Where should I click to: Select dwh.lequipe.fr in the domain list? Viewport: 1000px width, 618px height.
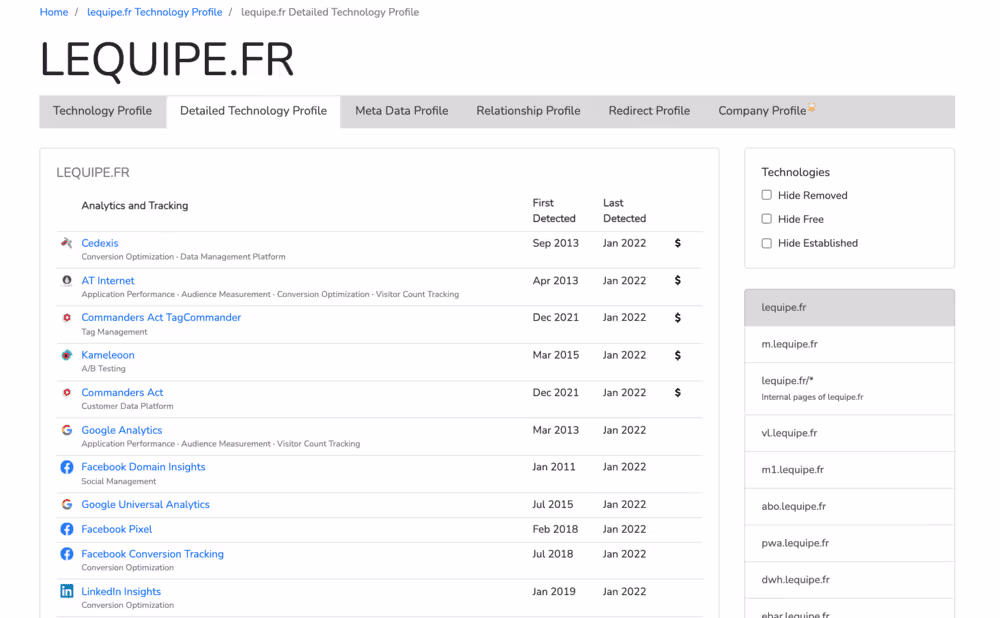[849, 580]
